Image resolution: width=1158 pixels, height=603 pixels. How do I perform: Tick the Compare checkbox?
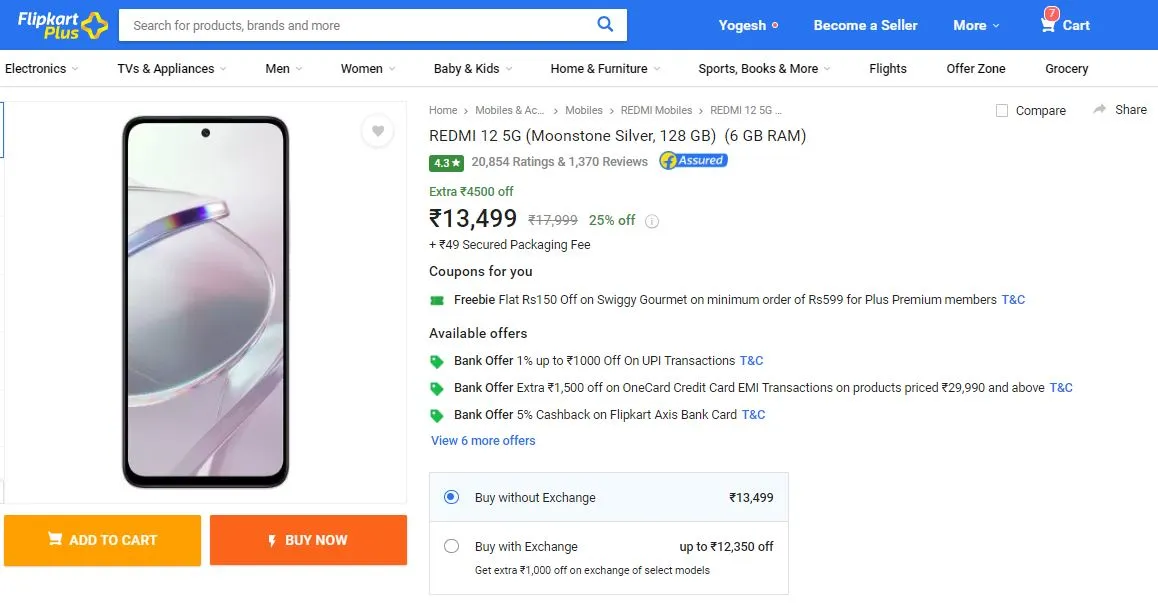[x=1001, y=111]
